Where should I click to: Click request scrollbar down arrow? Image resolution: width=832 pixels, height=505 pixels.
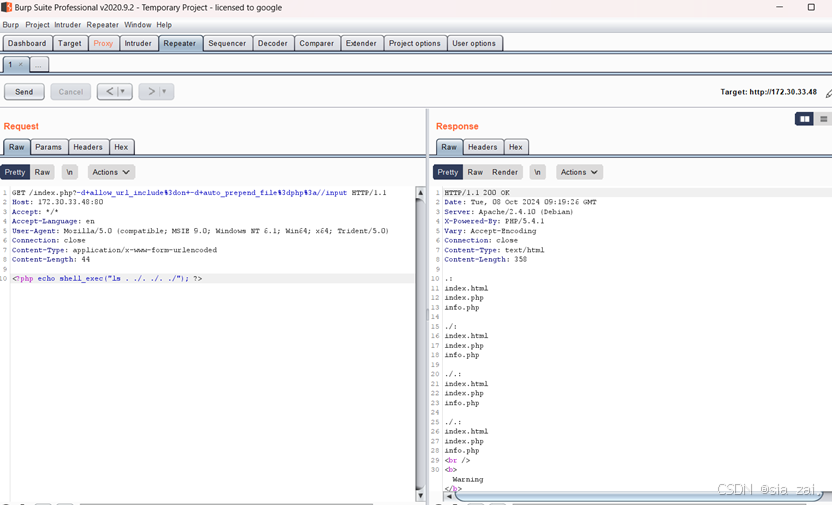point(420,496)
